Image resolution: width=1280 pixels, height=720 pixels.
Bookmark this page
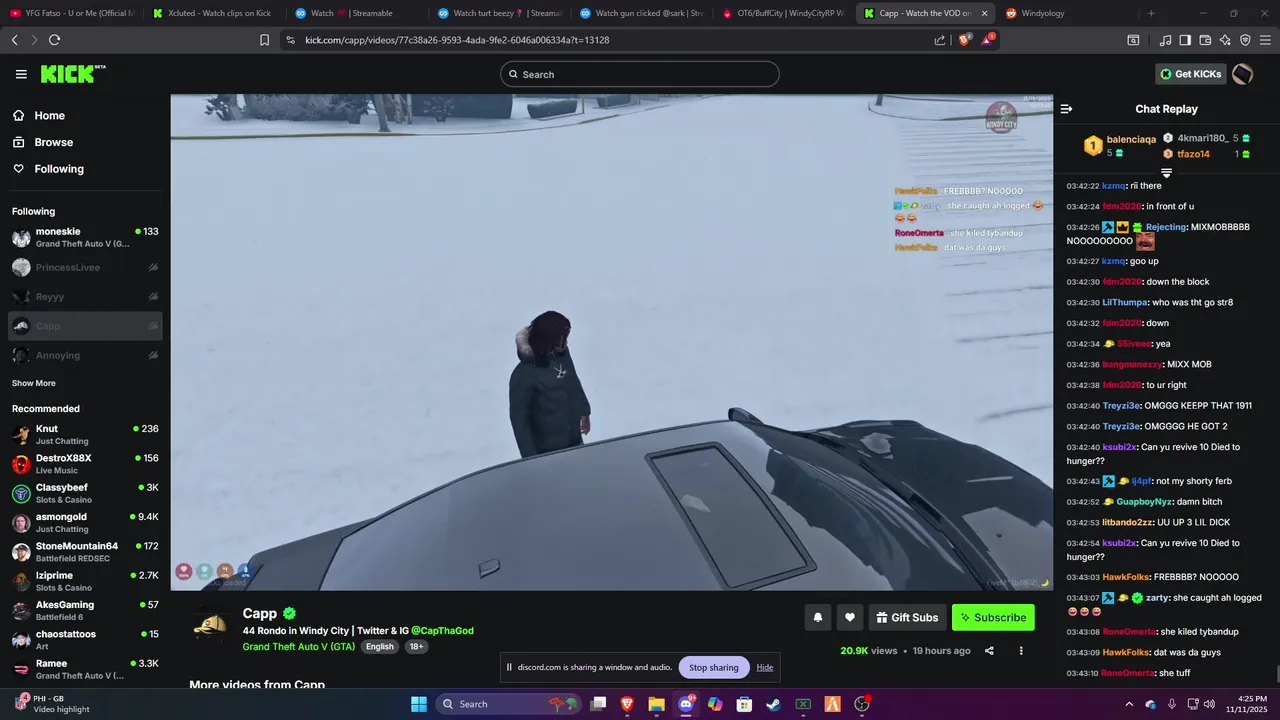264,40
